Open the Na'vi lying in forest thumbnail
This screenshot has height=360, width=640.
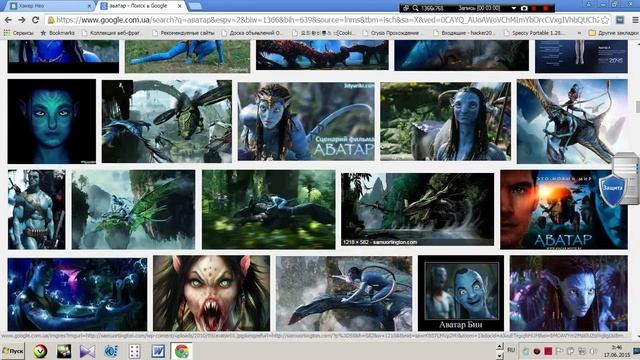tap(269, 209)
